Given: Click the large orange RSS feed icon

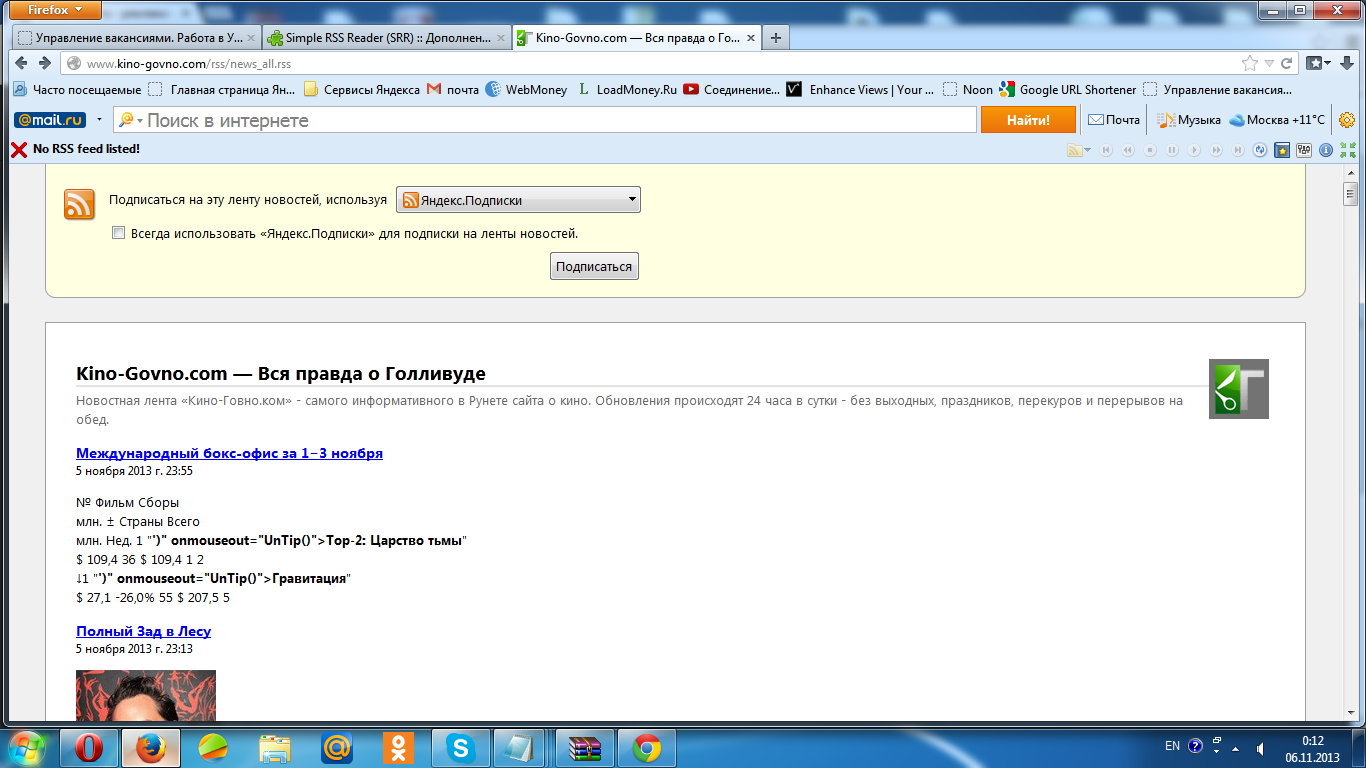Looking at the screenshot, I should tap(80, 204).
